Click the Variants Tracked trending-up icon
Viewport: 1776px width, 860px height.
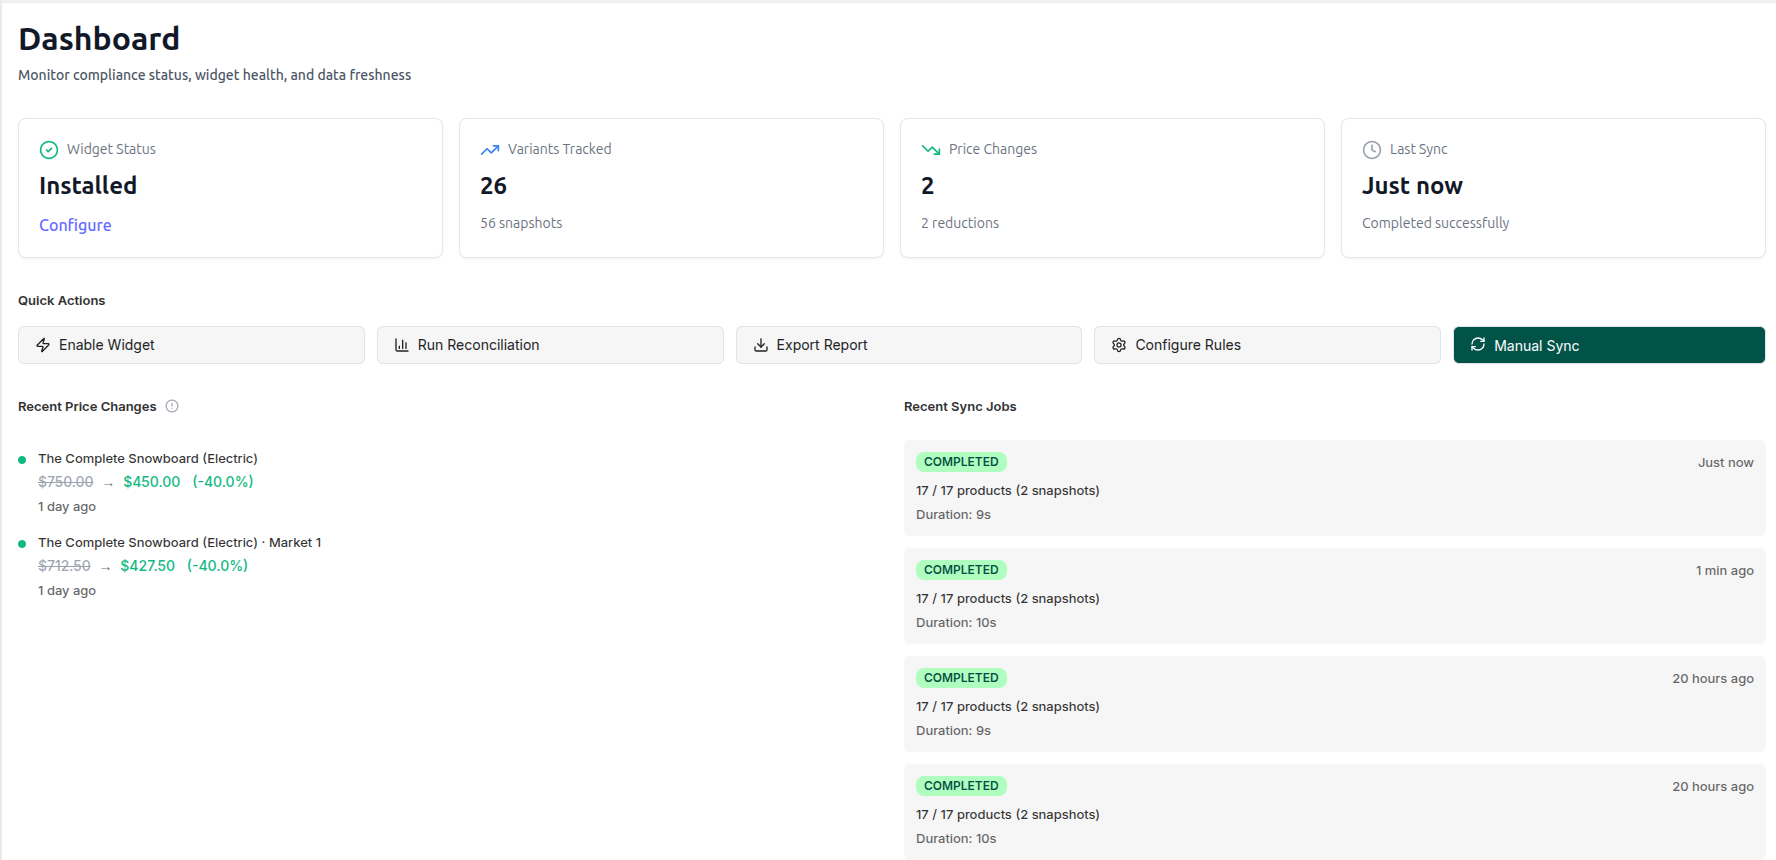pyautogui.click(x=489, y=150)
